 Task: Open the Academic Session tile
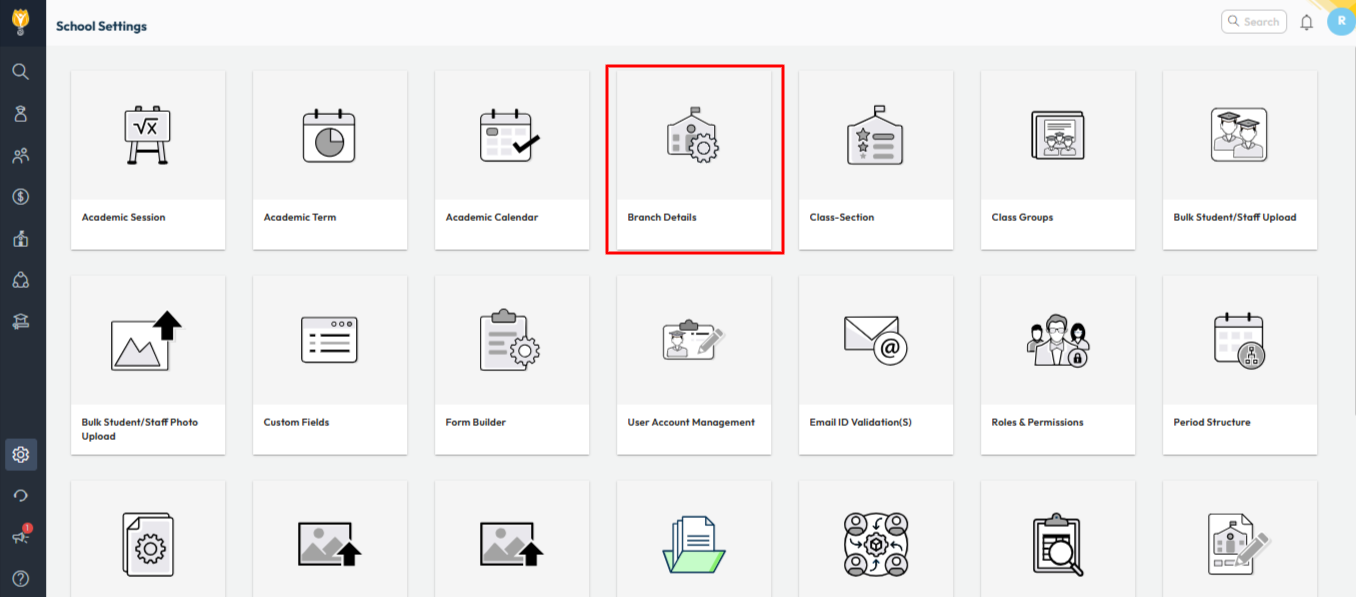[148, 160]
